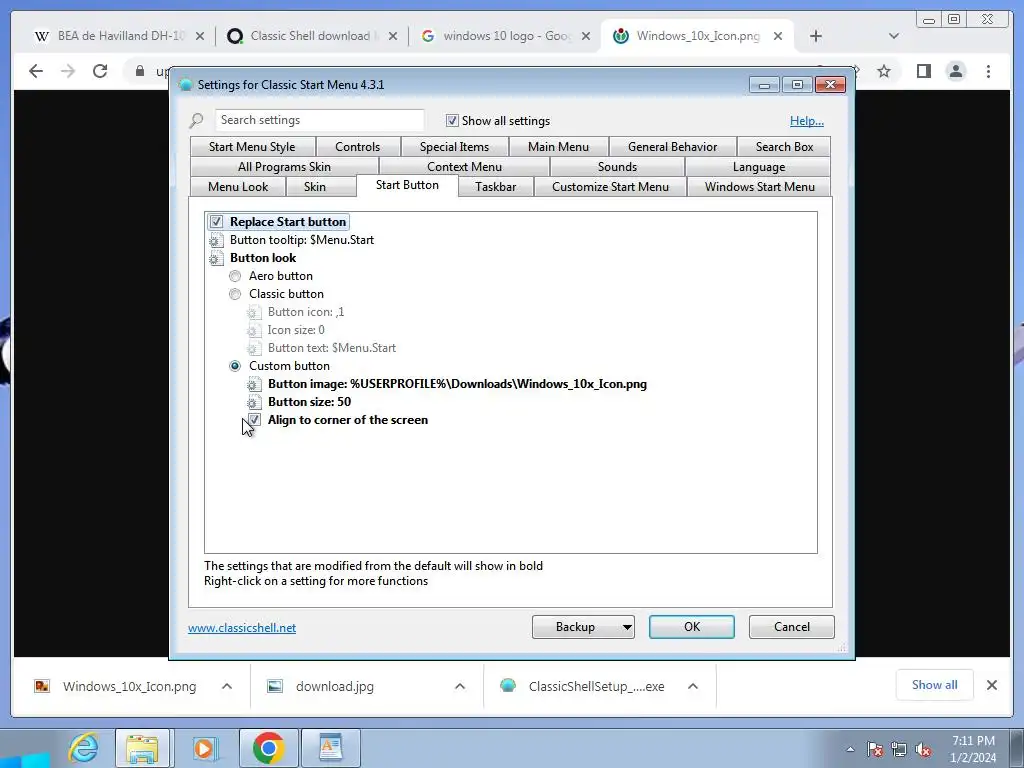Screen dimensions: 1024x768
Task: Click the Chrome icon in the taskbar
Action: tap(268, 748)
